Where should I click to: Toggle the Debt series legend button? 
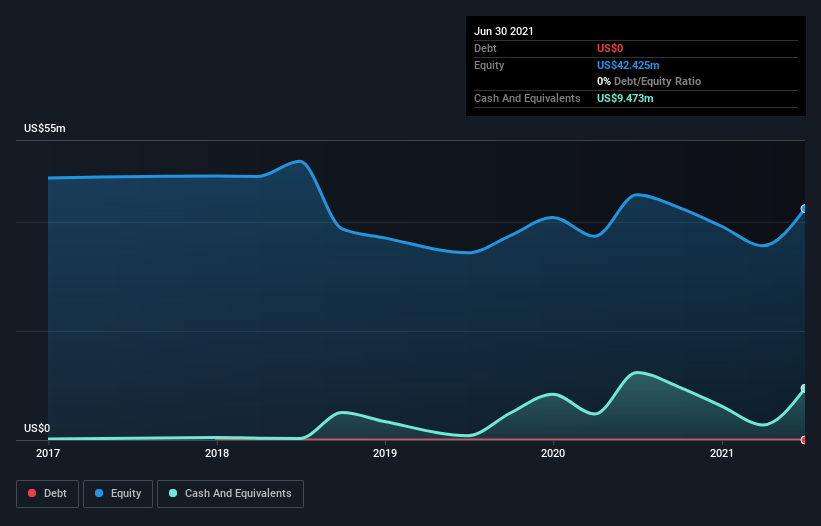pos(47,494)
